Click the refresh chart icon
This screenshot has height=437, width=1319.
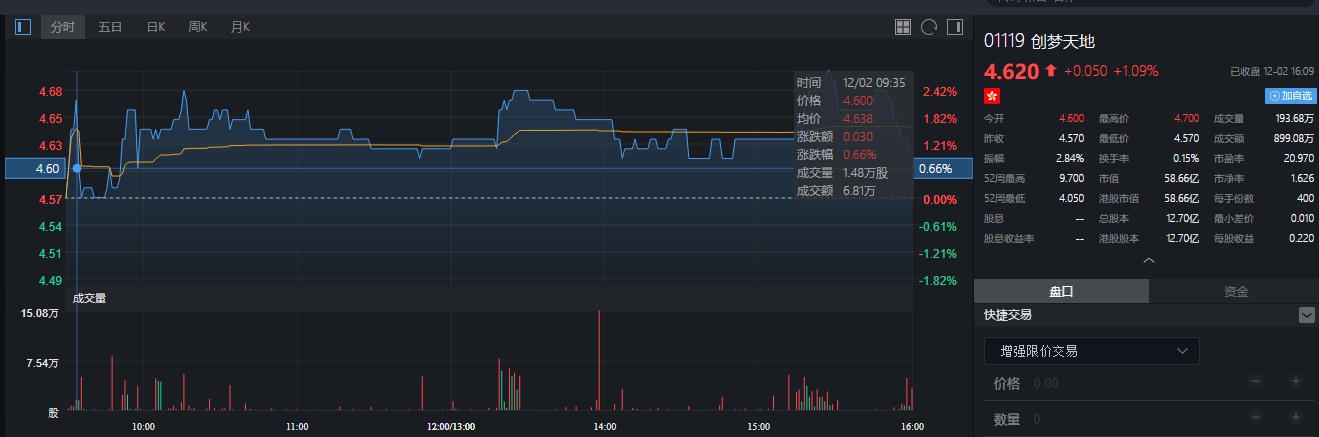[x=929, y=27]
